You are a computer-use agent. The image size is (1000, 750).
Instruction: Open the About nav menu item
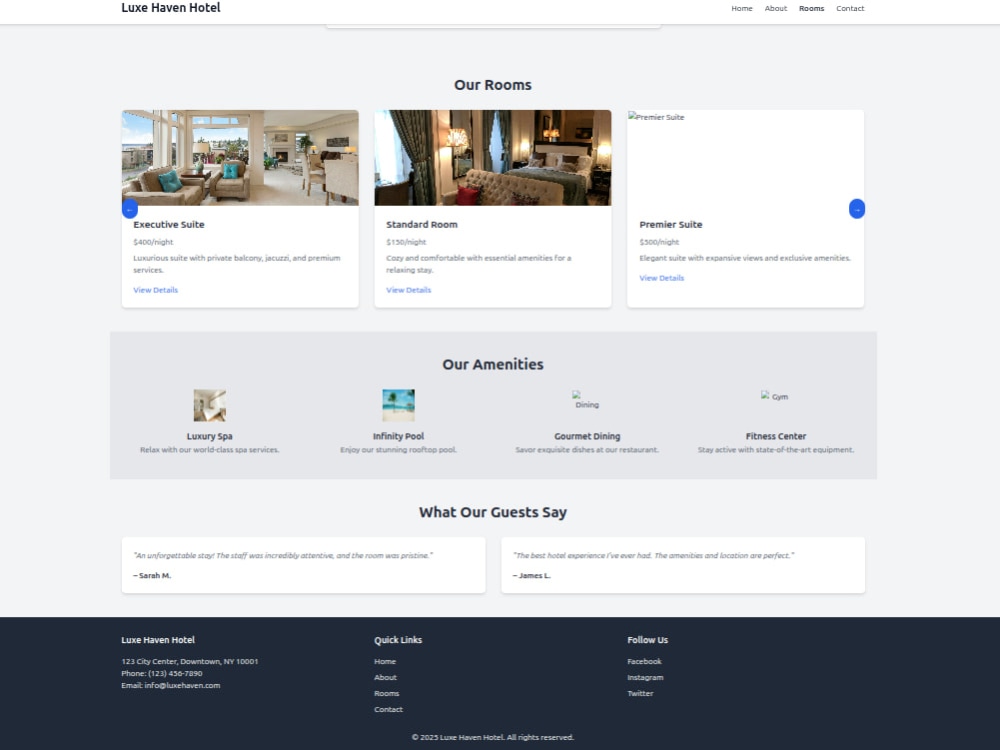tap(776, 8)
